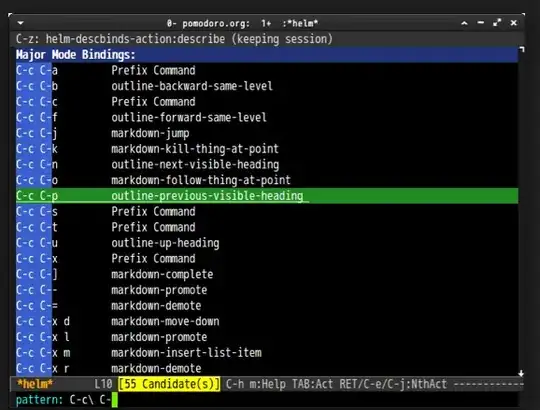The image size is (540, 410).
Task: Open the window menu arrow in title bar
Action: 20,23
